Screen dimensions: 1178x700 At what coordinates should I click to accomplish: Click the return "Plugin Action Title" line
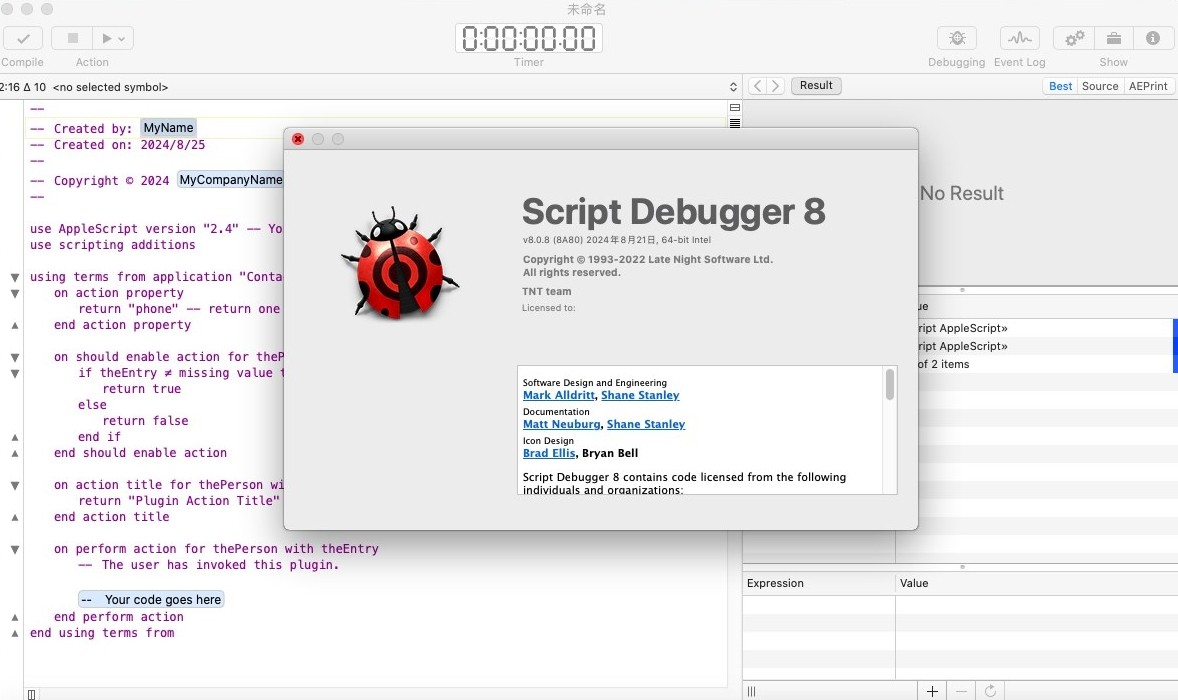click(x=179, y=501)
